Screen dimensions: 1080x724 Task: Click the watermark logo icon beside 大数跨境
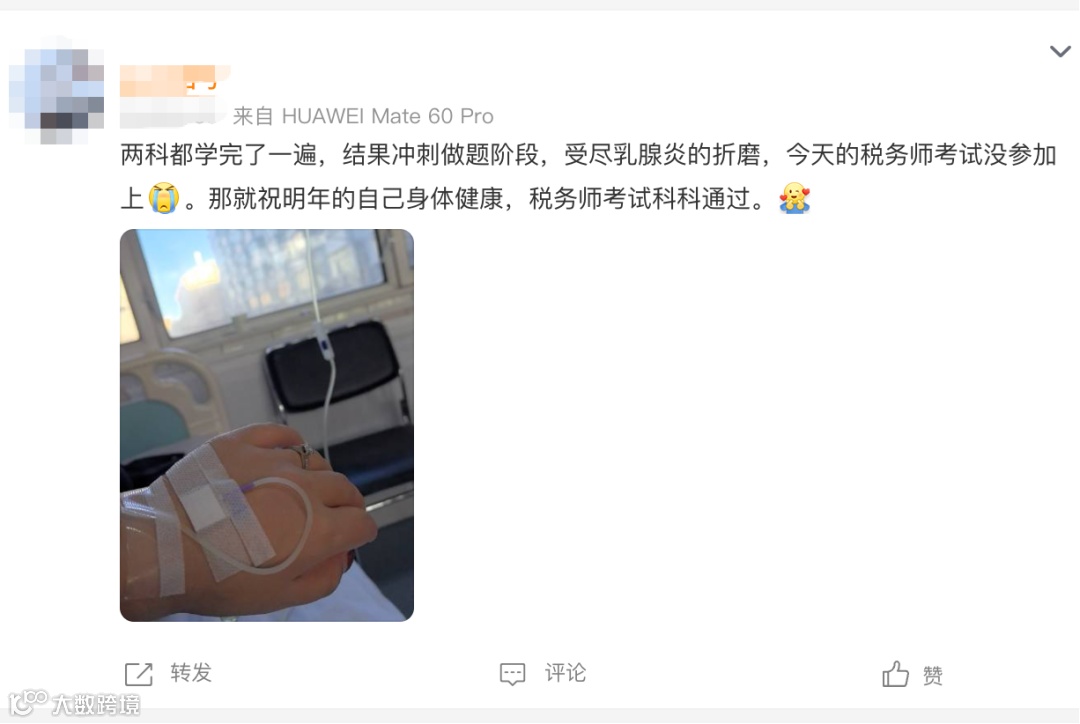(x=28, y=702)
